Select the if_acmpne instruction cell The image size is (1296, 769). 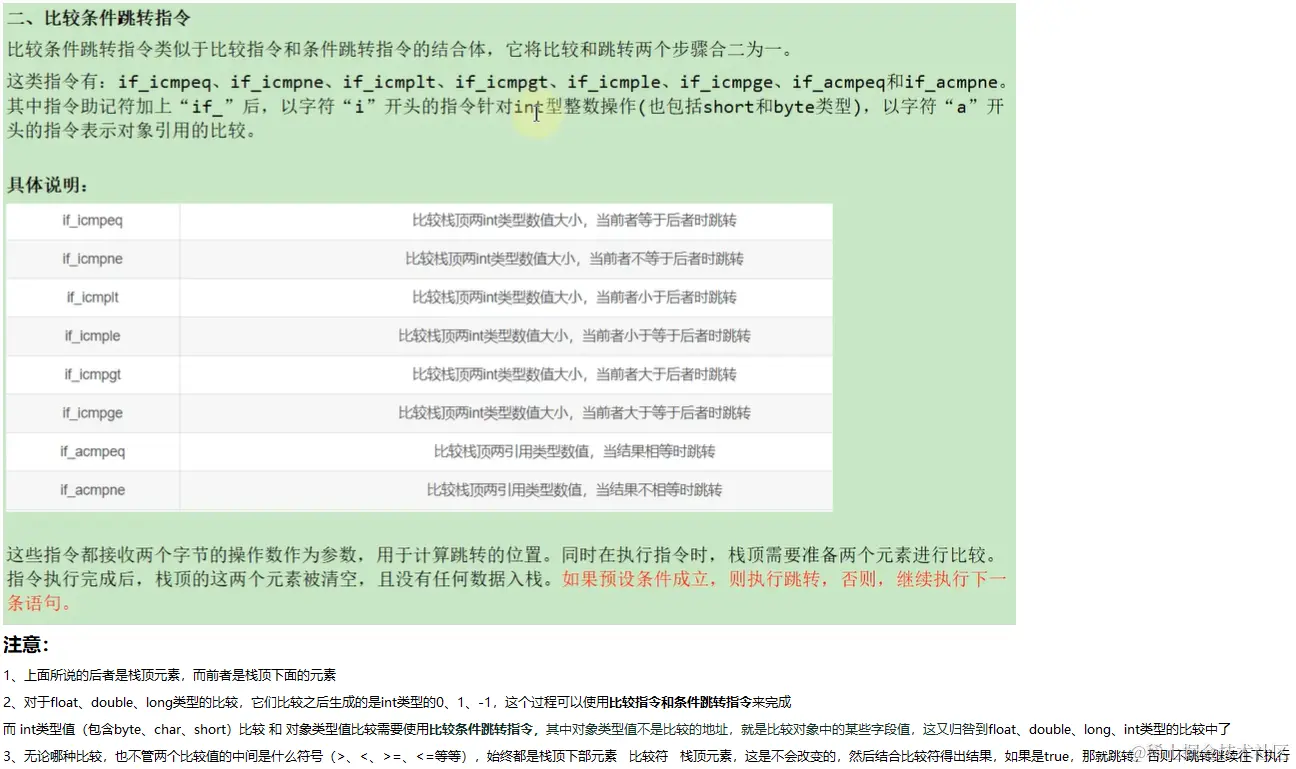click(x=92, y=489)
